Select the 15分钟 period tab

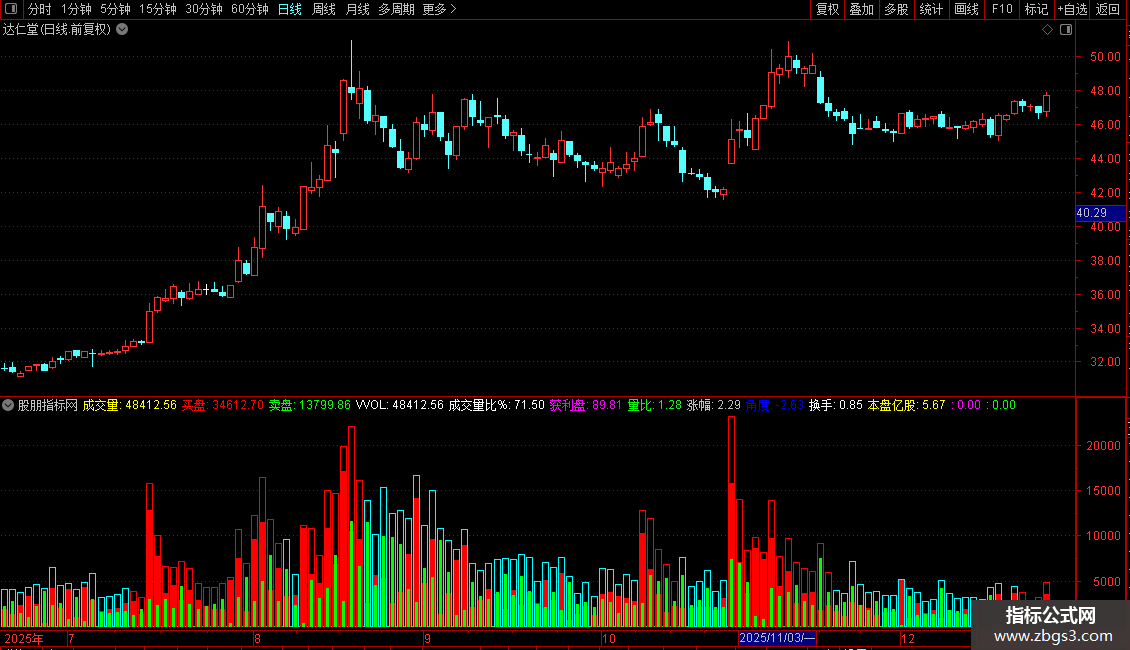(158, 9)
